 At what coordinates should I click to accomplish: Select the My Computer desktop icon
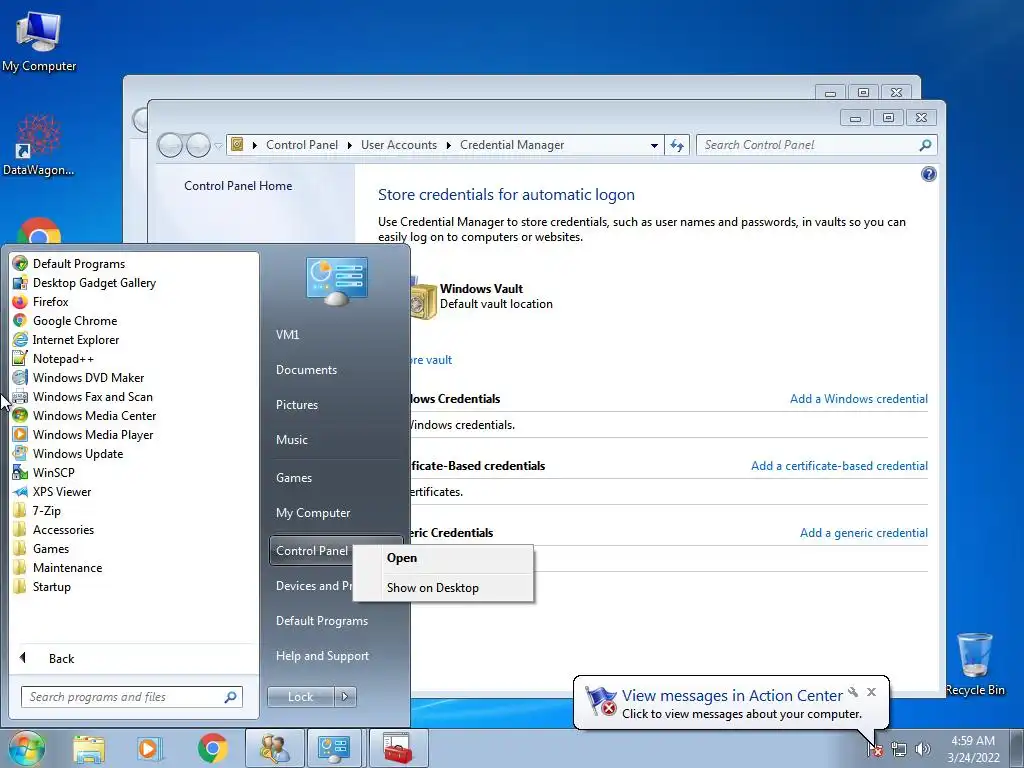tap(39, 42)
